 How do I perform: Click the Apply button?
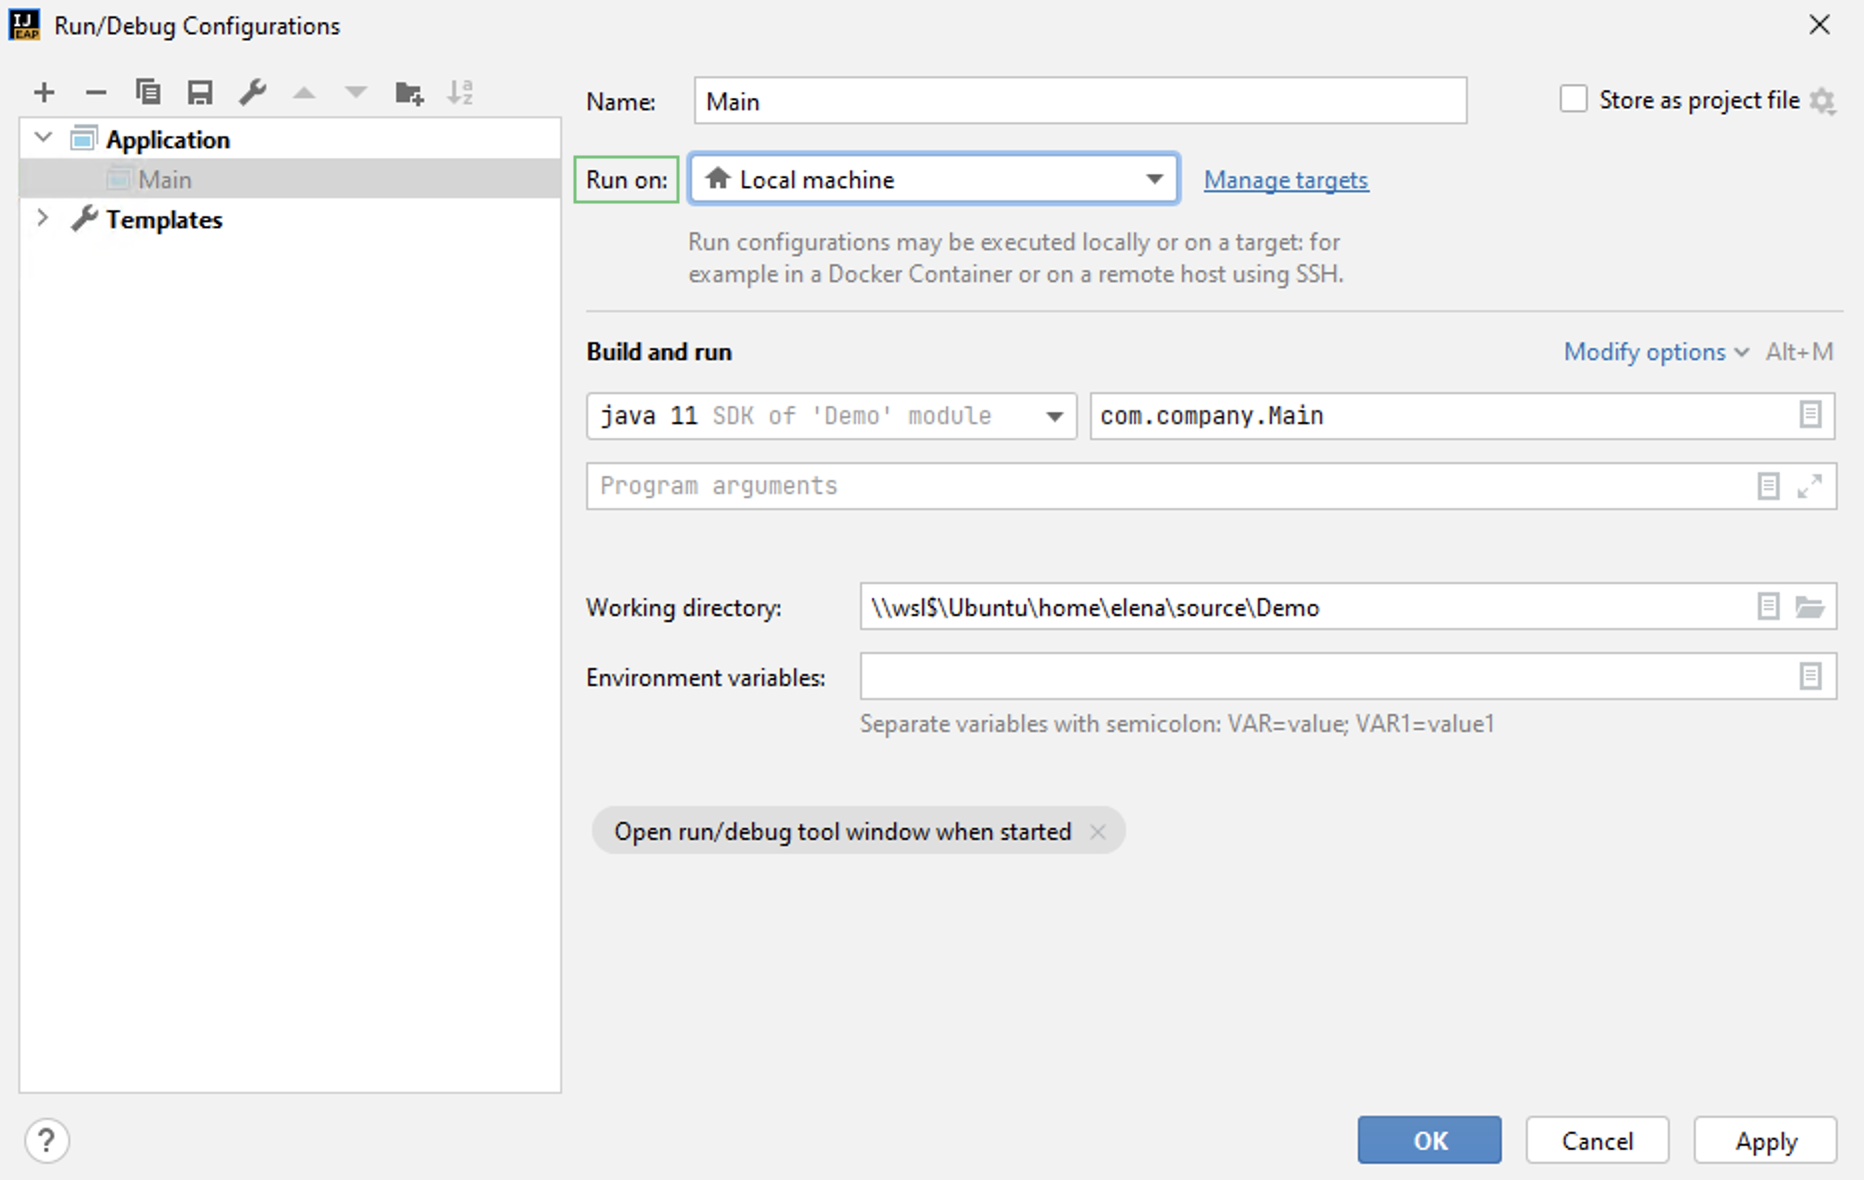tap(1765, 1140)
